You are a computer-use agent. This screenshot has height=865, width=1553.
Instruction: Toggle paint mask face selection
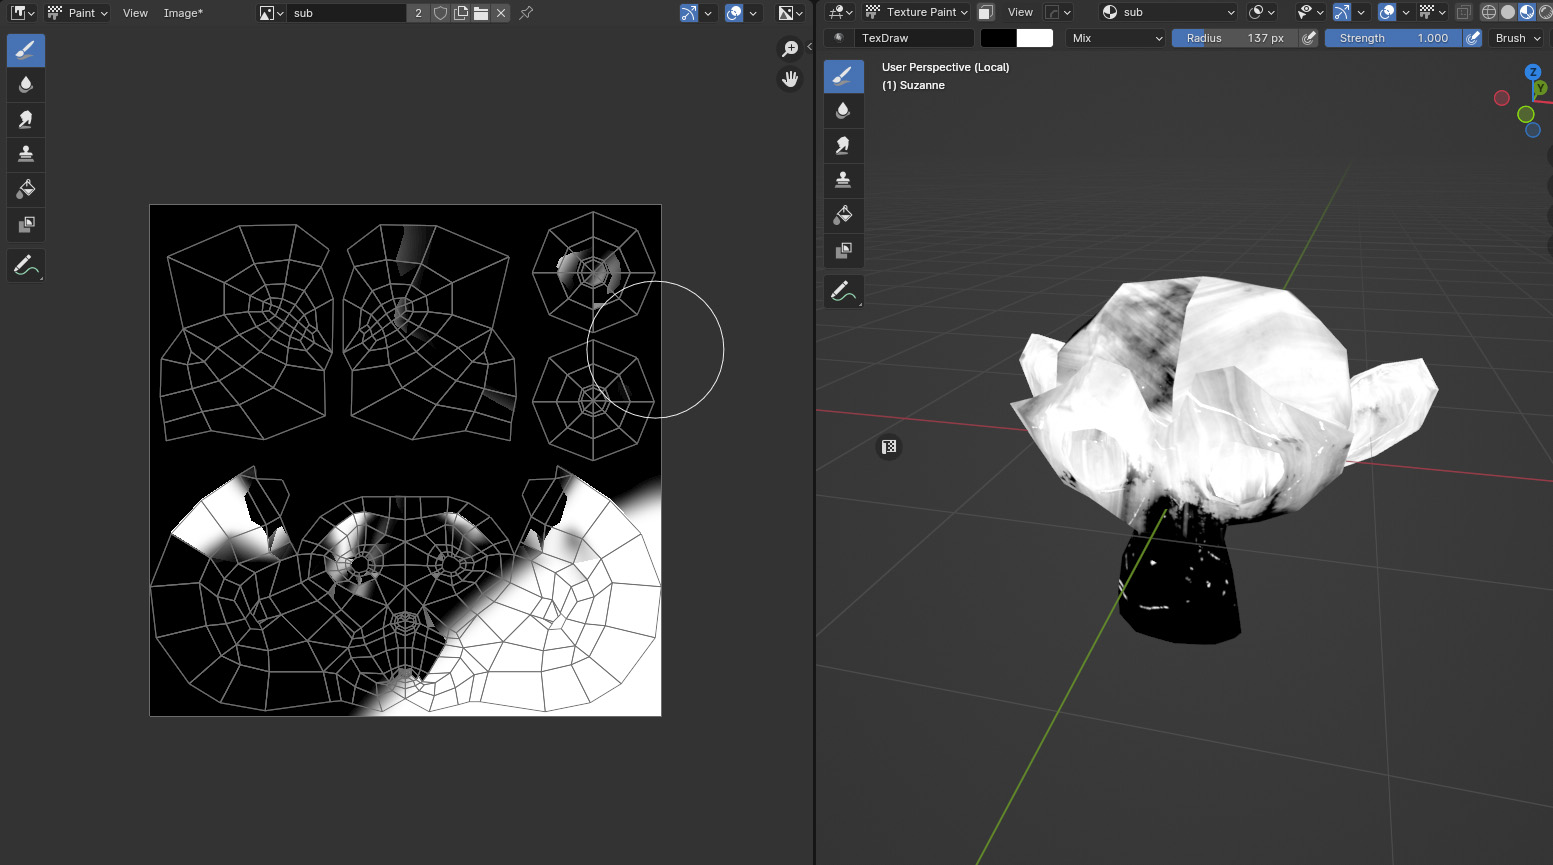pos(986,12)
